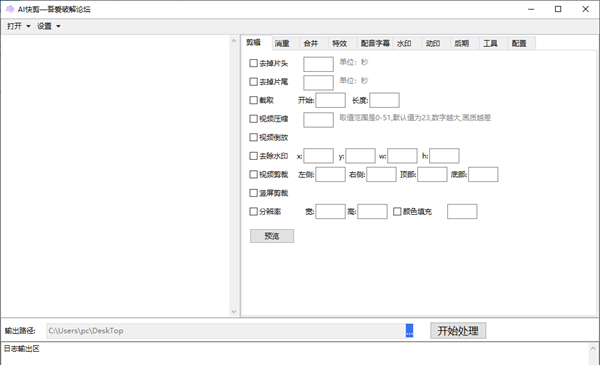Click the 长度 input field

(385, 100)
